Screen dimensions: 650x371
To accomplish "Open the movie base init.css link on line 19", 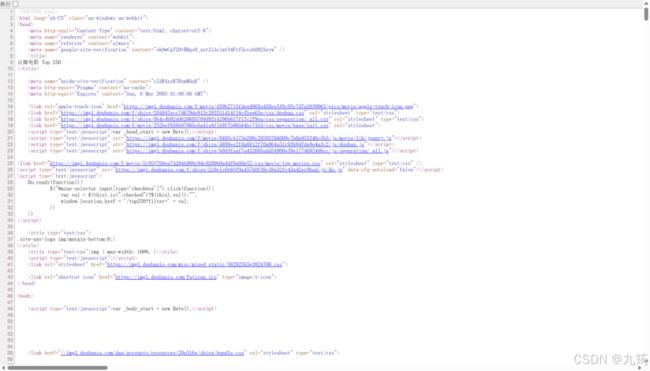I will (x=194, y=125).
